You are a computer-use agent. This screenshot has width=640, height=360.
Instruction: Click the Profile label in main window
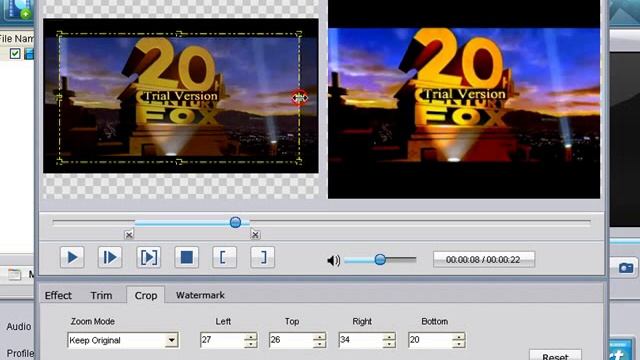coord(20,353)
